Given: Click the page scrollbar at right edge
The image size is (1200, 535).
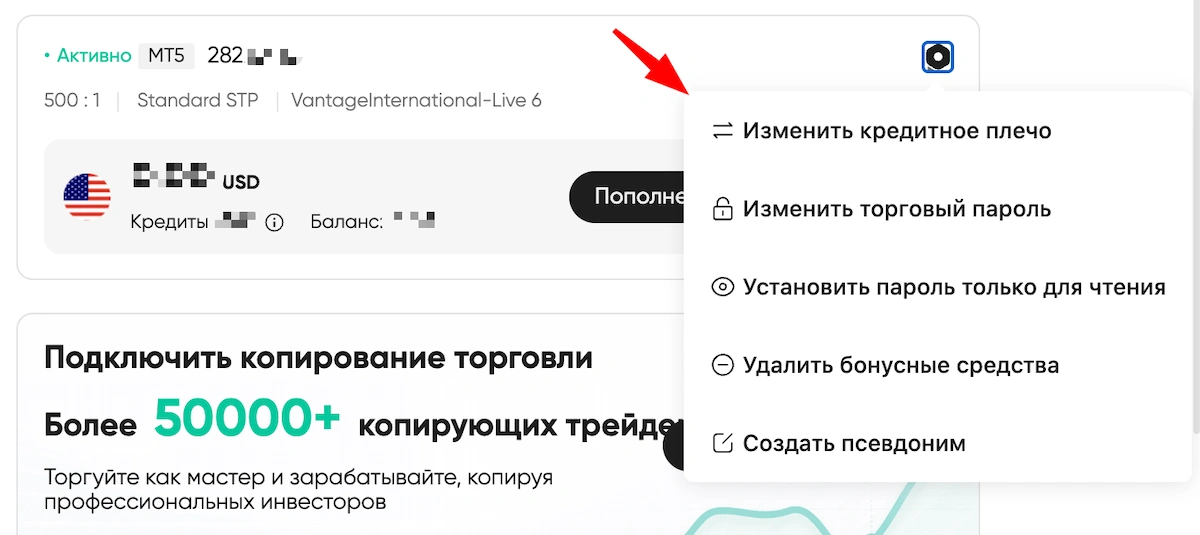Looking at the screenshot, I should (x=1196, y=215).
